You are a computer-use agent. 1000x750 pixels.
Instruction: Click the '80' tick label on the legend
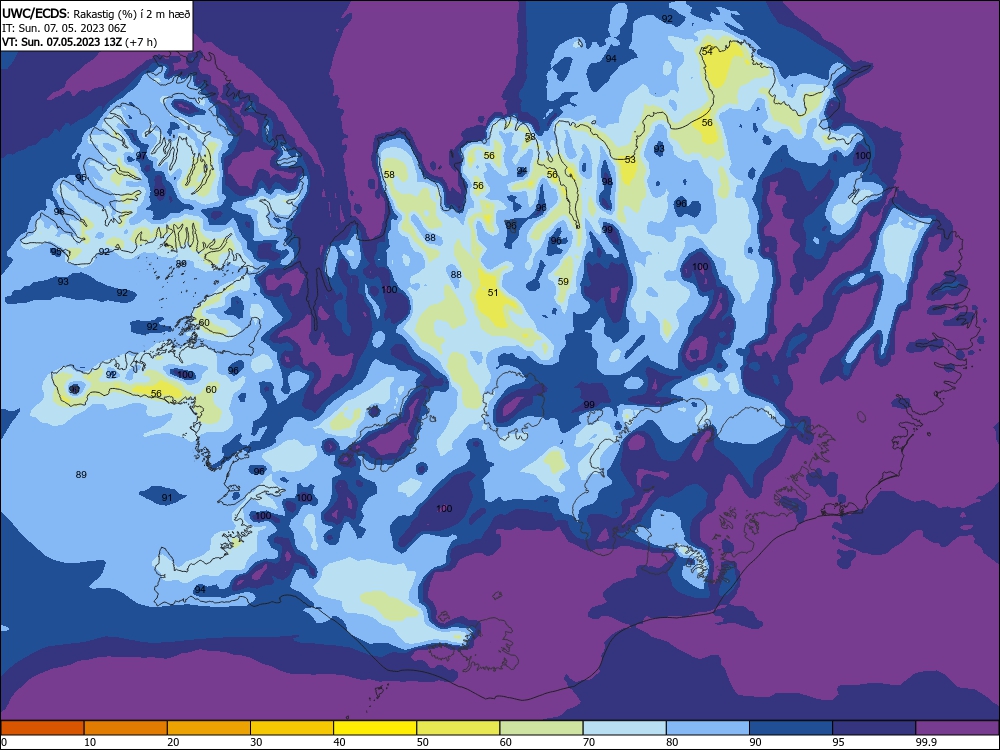click(672, 742)
